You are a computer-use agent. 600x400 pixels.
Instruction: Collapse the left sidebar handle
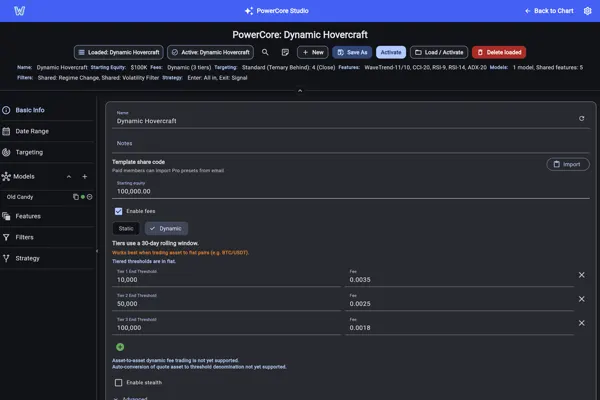pos(97,251)
